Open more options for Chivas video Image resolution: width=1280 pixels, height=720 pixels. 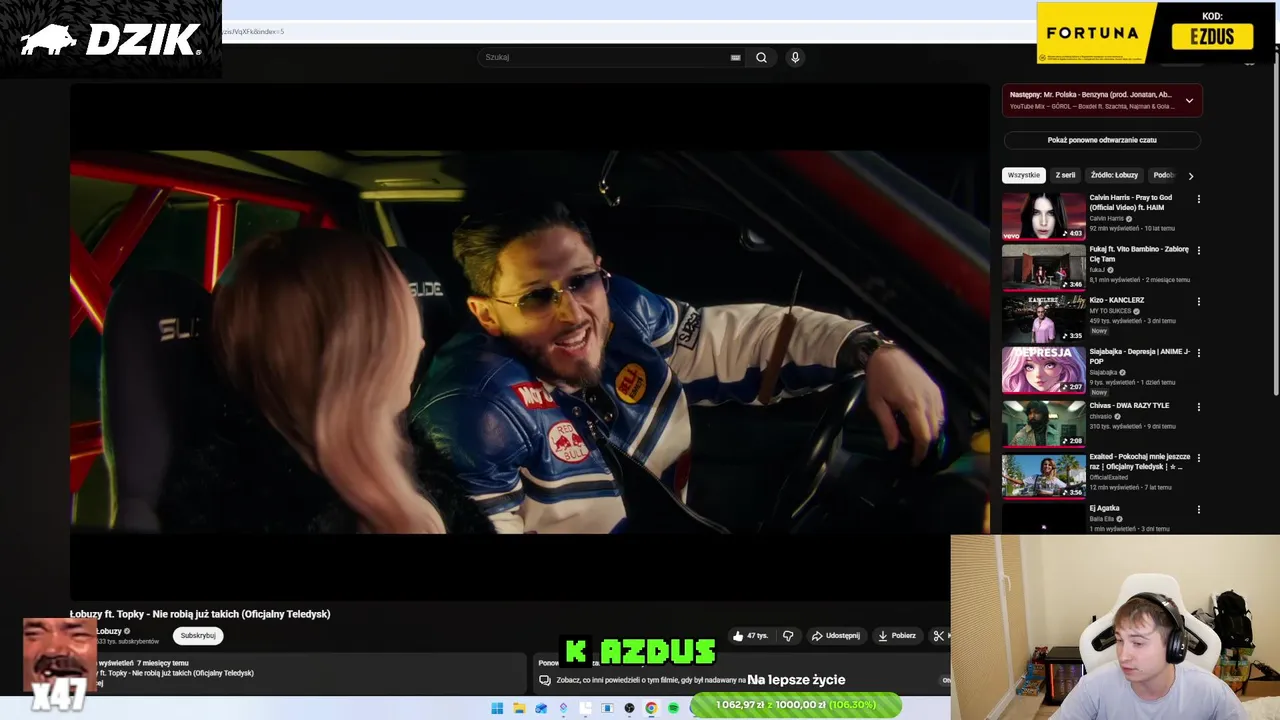[x=1198, y=407]
